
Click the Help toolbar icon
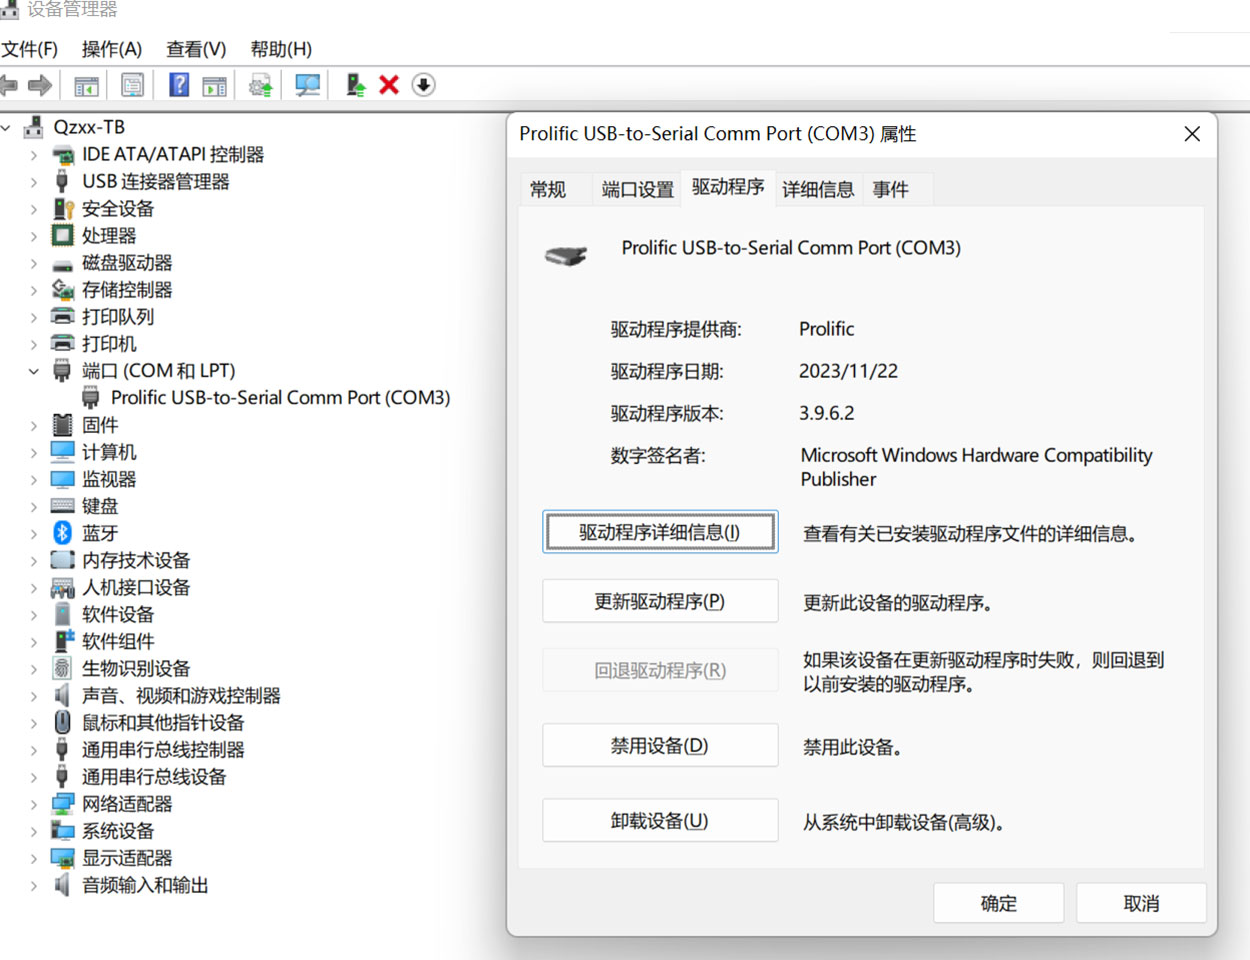[x=178, y=85]
